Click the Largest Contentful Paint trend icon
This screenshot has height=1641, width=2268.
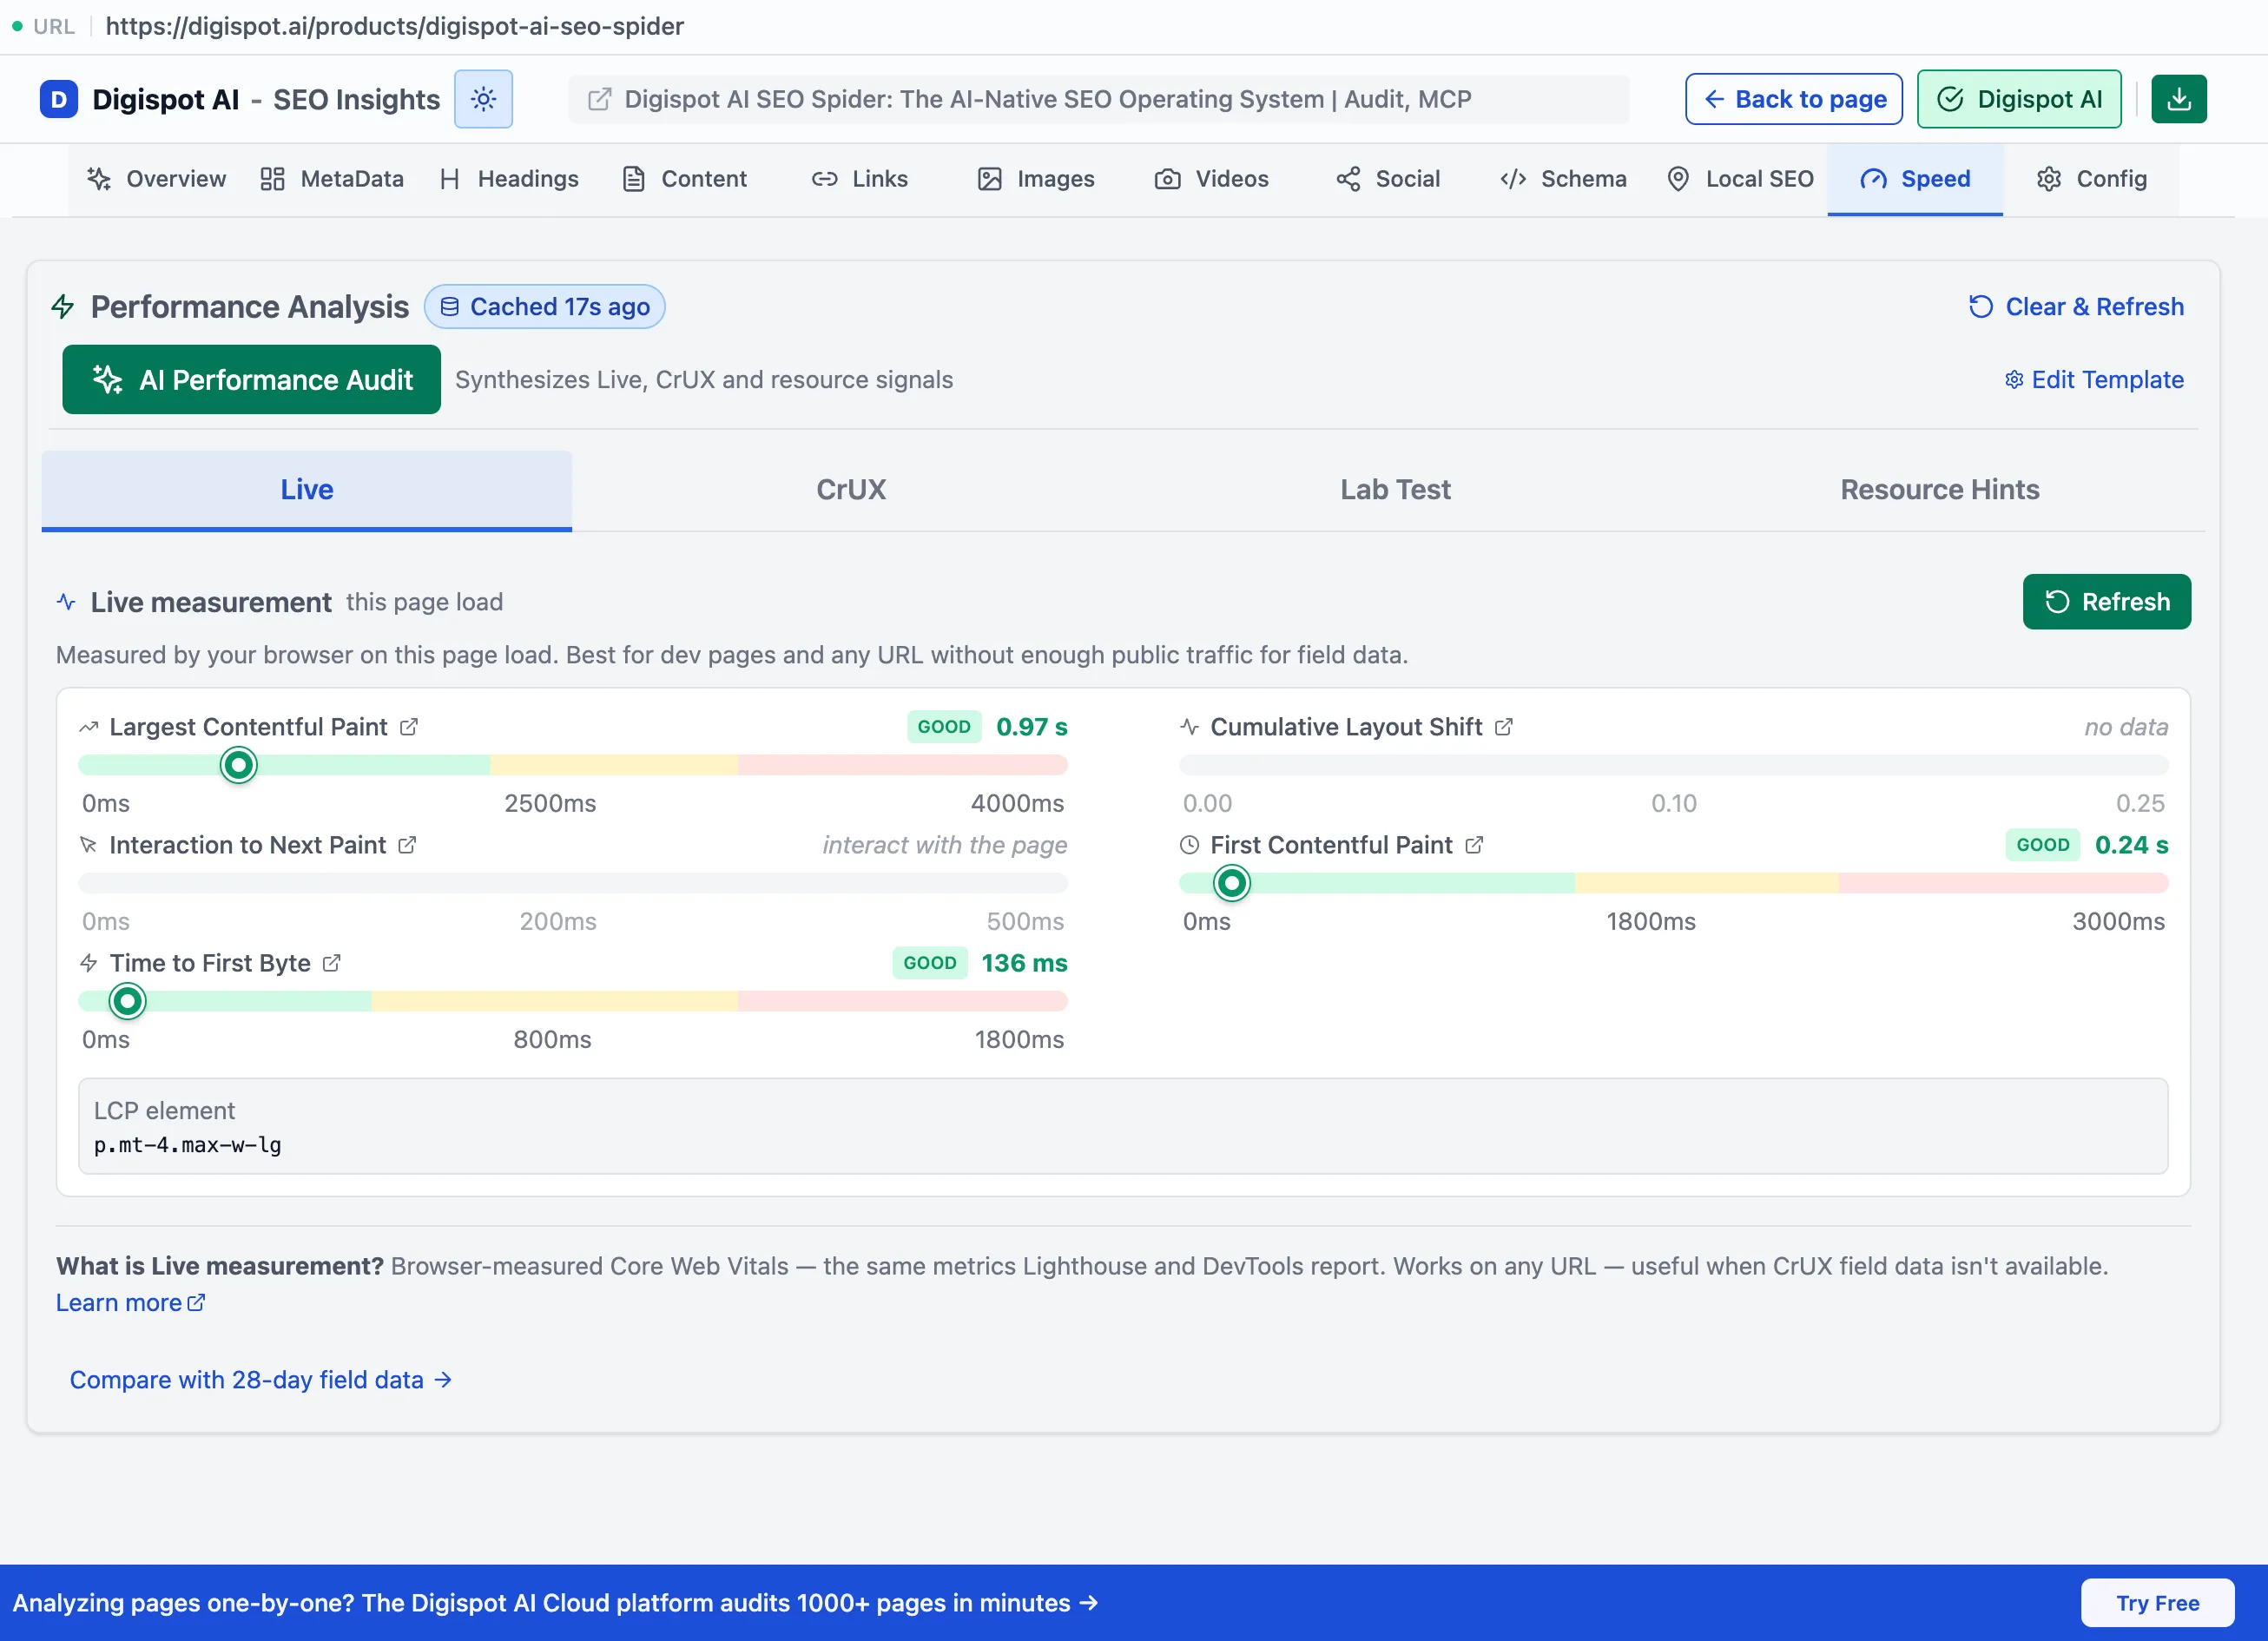89,727
